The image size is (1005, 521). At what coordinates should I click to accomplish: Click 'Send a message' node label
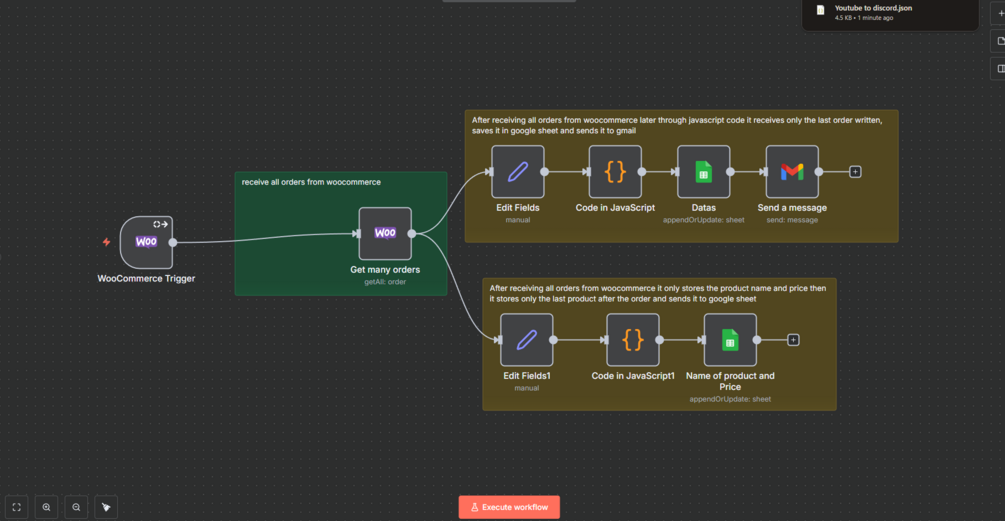(x=792, y=208)
